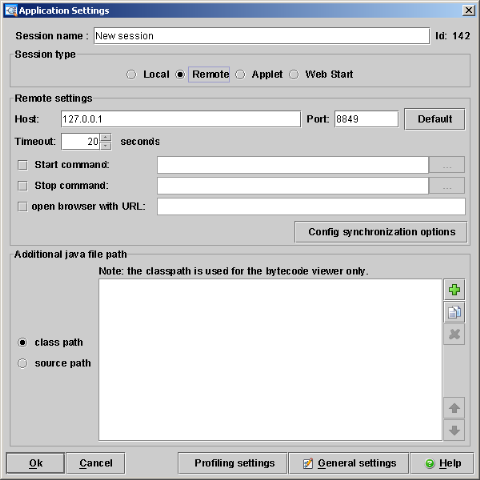The height and width of the screenshot is (480, 480).
Task: Move the entry up with the arrow icon
Action: pos(454,408)
